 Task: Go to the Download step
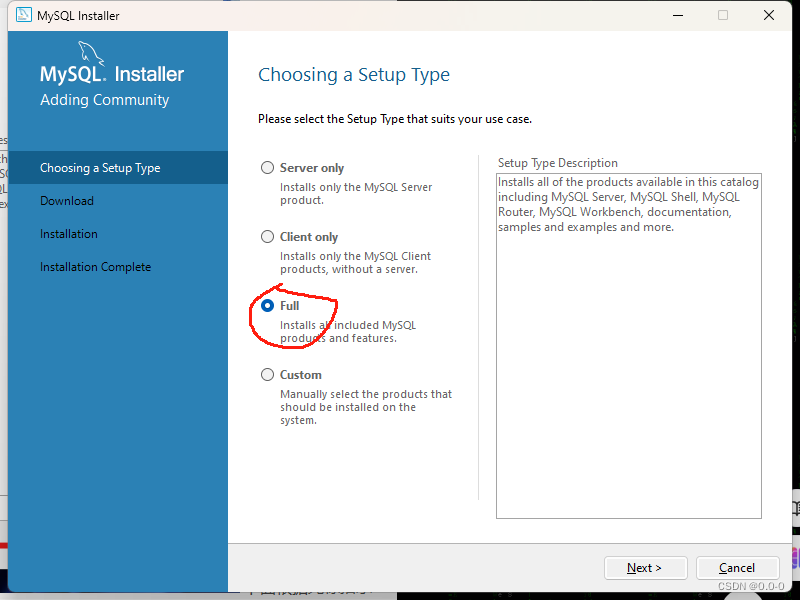(x=67, y=201)
